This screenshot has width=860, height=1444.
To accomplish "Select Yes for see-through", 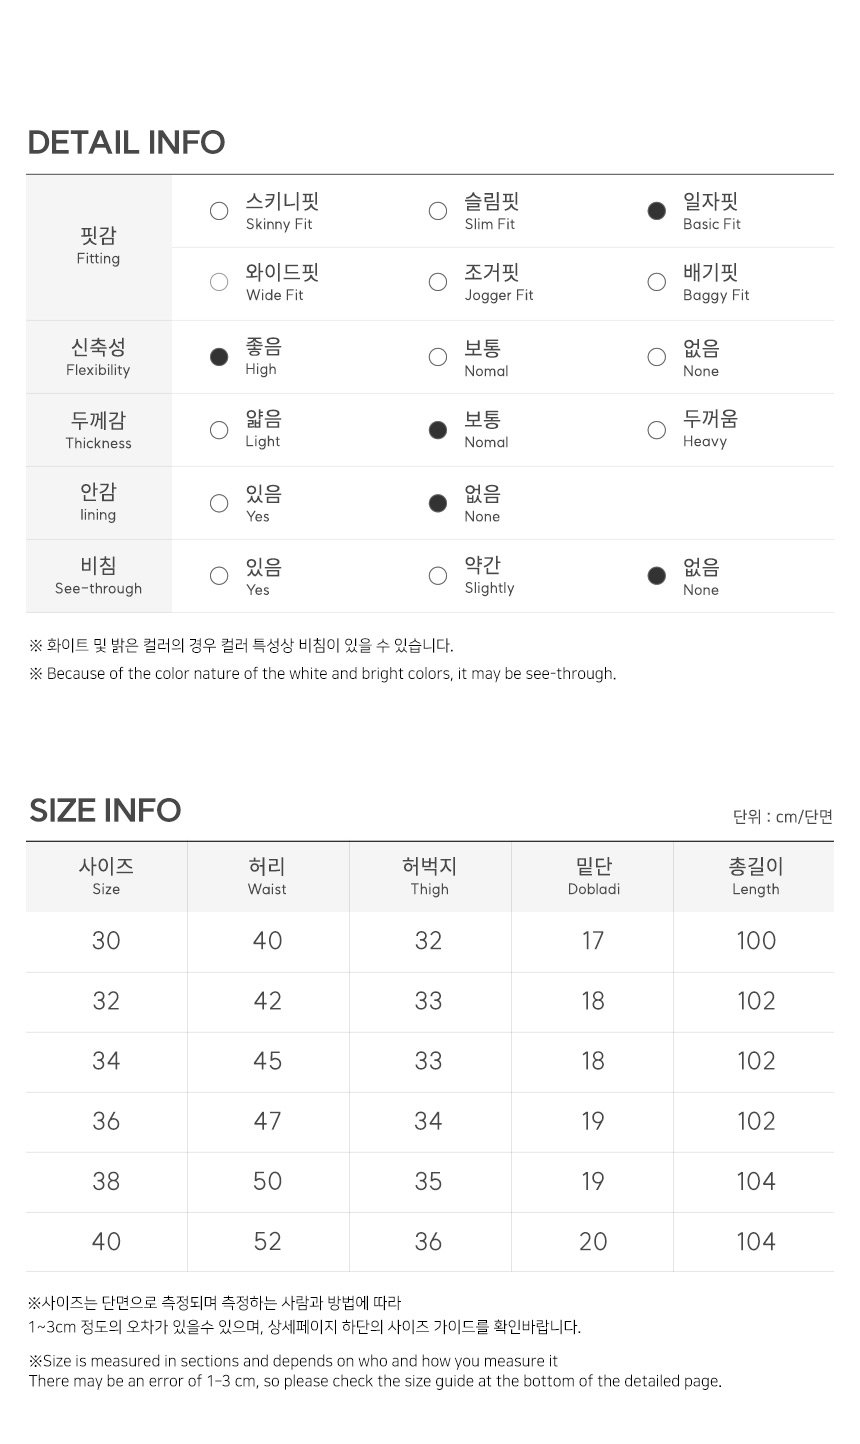I will [219, 576].
